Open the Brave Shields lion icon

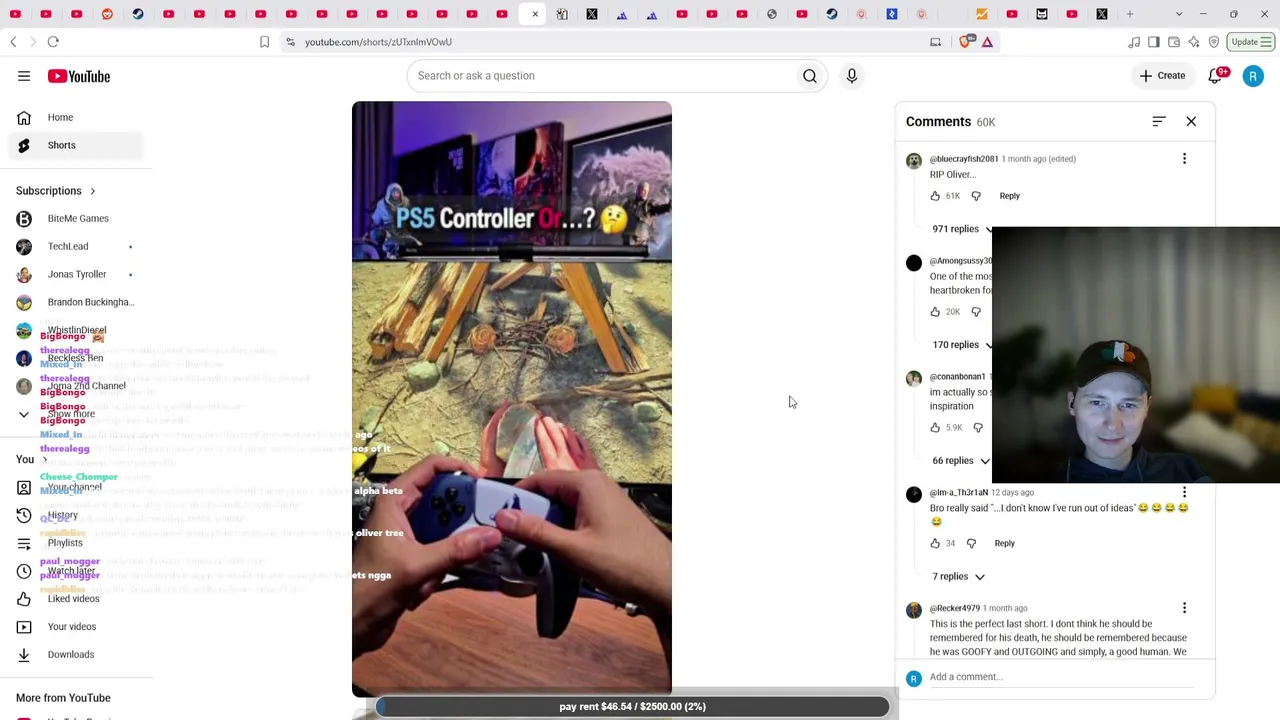965,42
